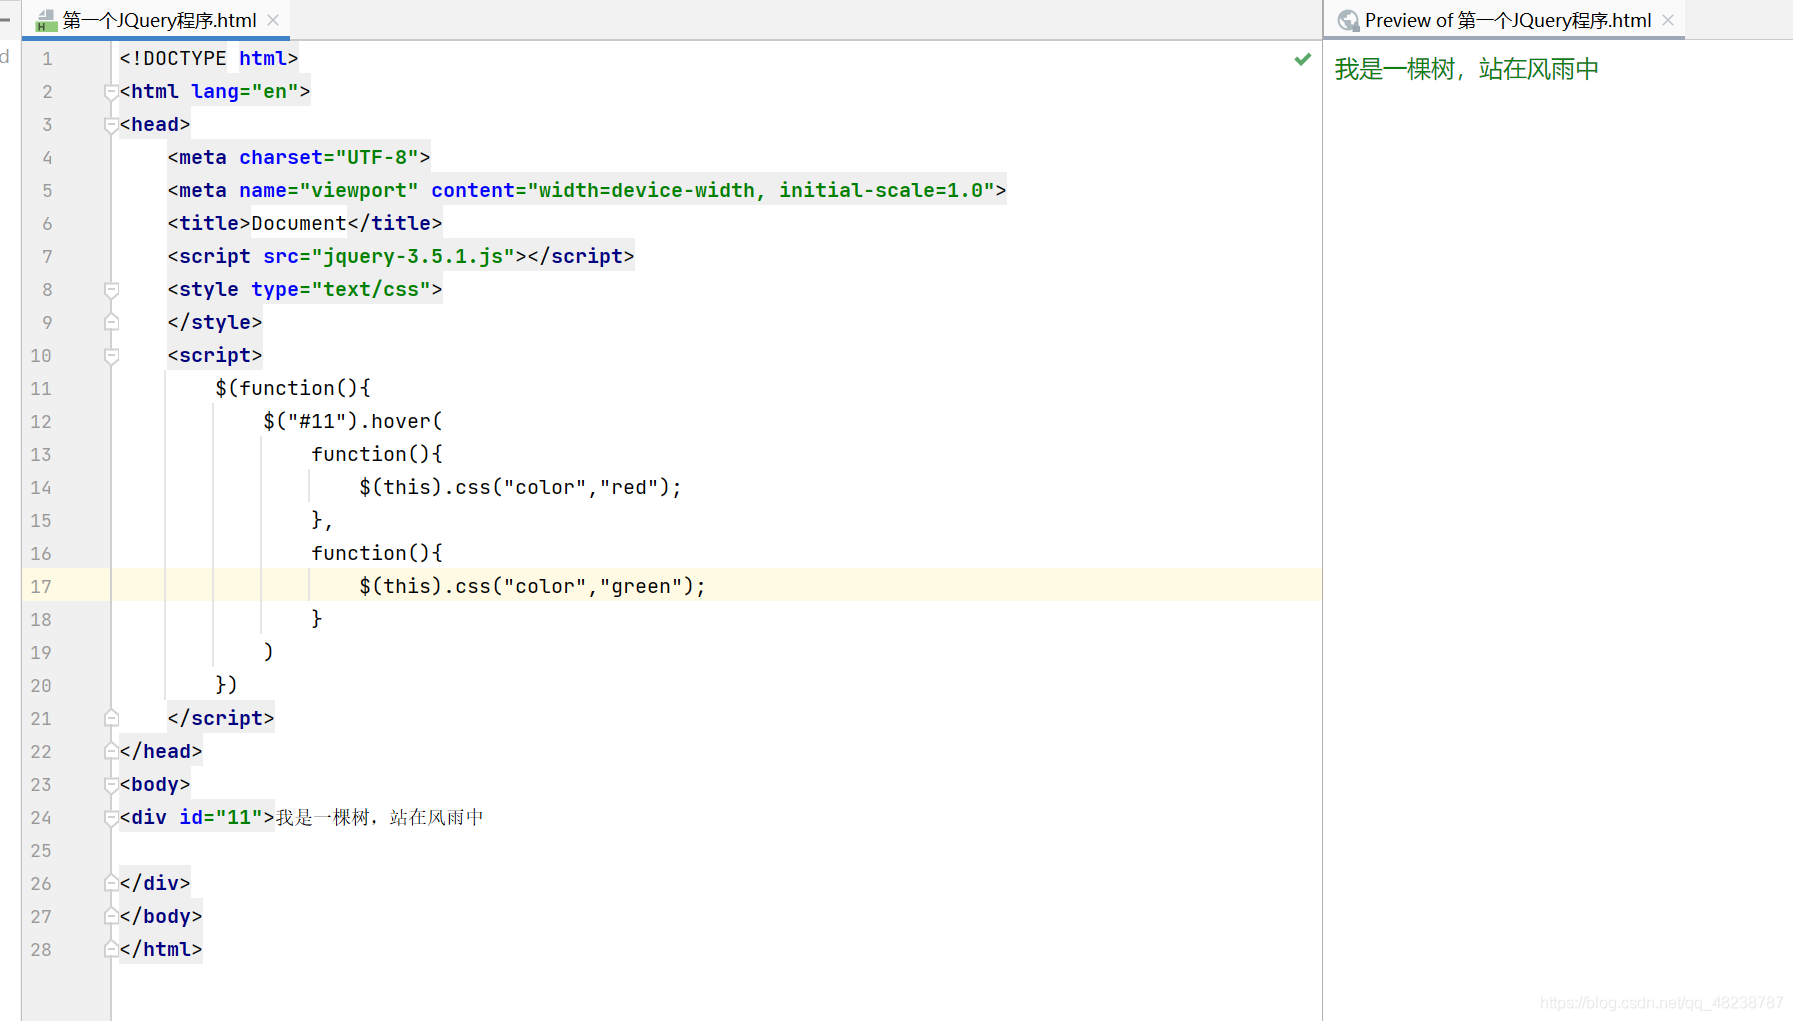Click the Chinese div text on line 24
Viewport: 1793px width, 1021px height.
380,818
